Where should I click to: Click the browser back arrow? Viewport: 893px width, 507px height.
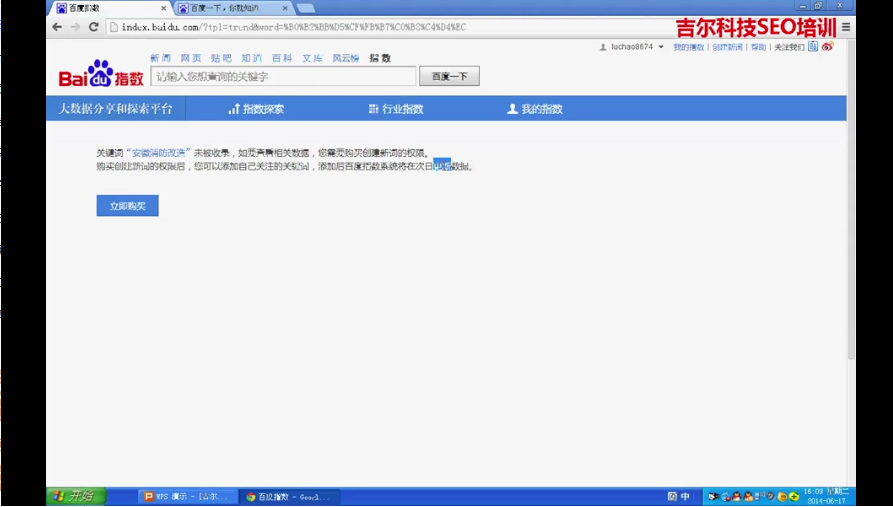click(x=57, y=27)
